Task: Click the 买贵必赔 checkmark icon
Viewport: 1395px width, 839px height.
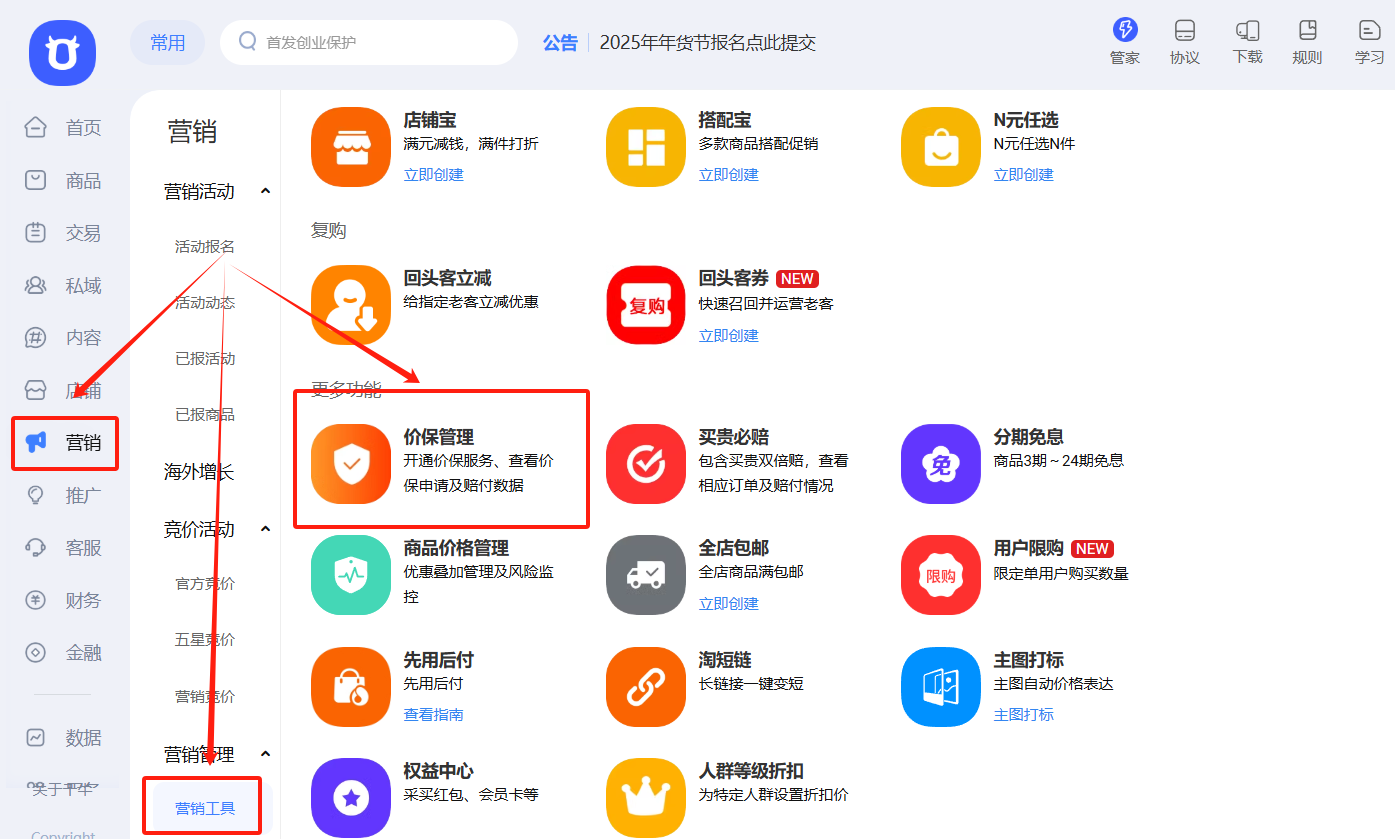Action: tap(646, 464)
